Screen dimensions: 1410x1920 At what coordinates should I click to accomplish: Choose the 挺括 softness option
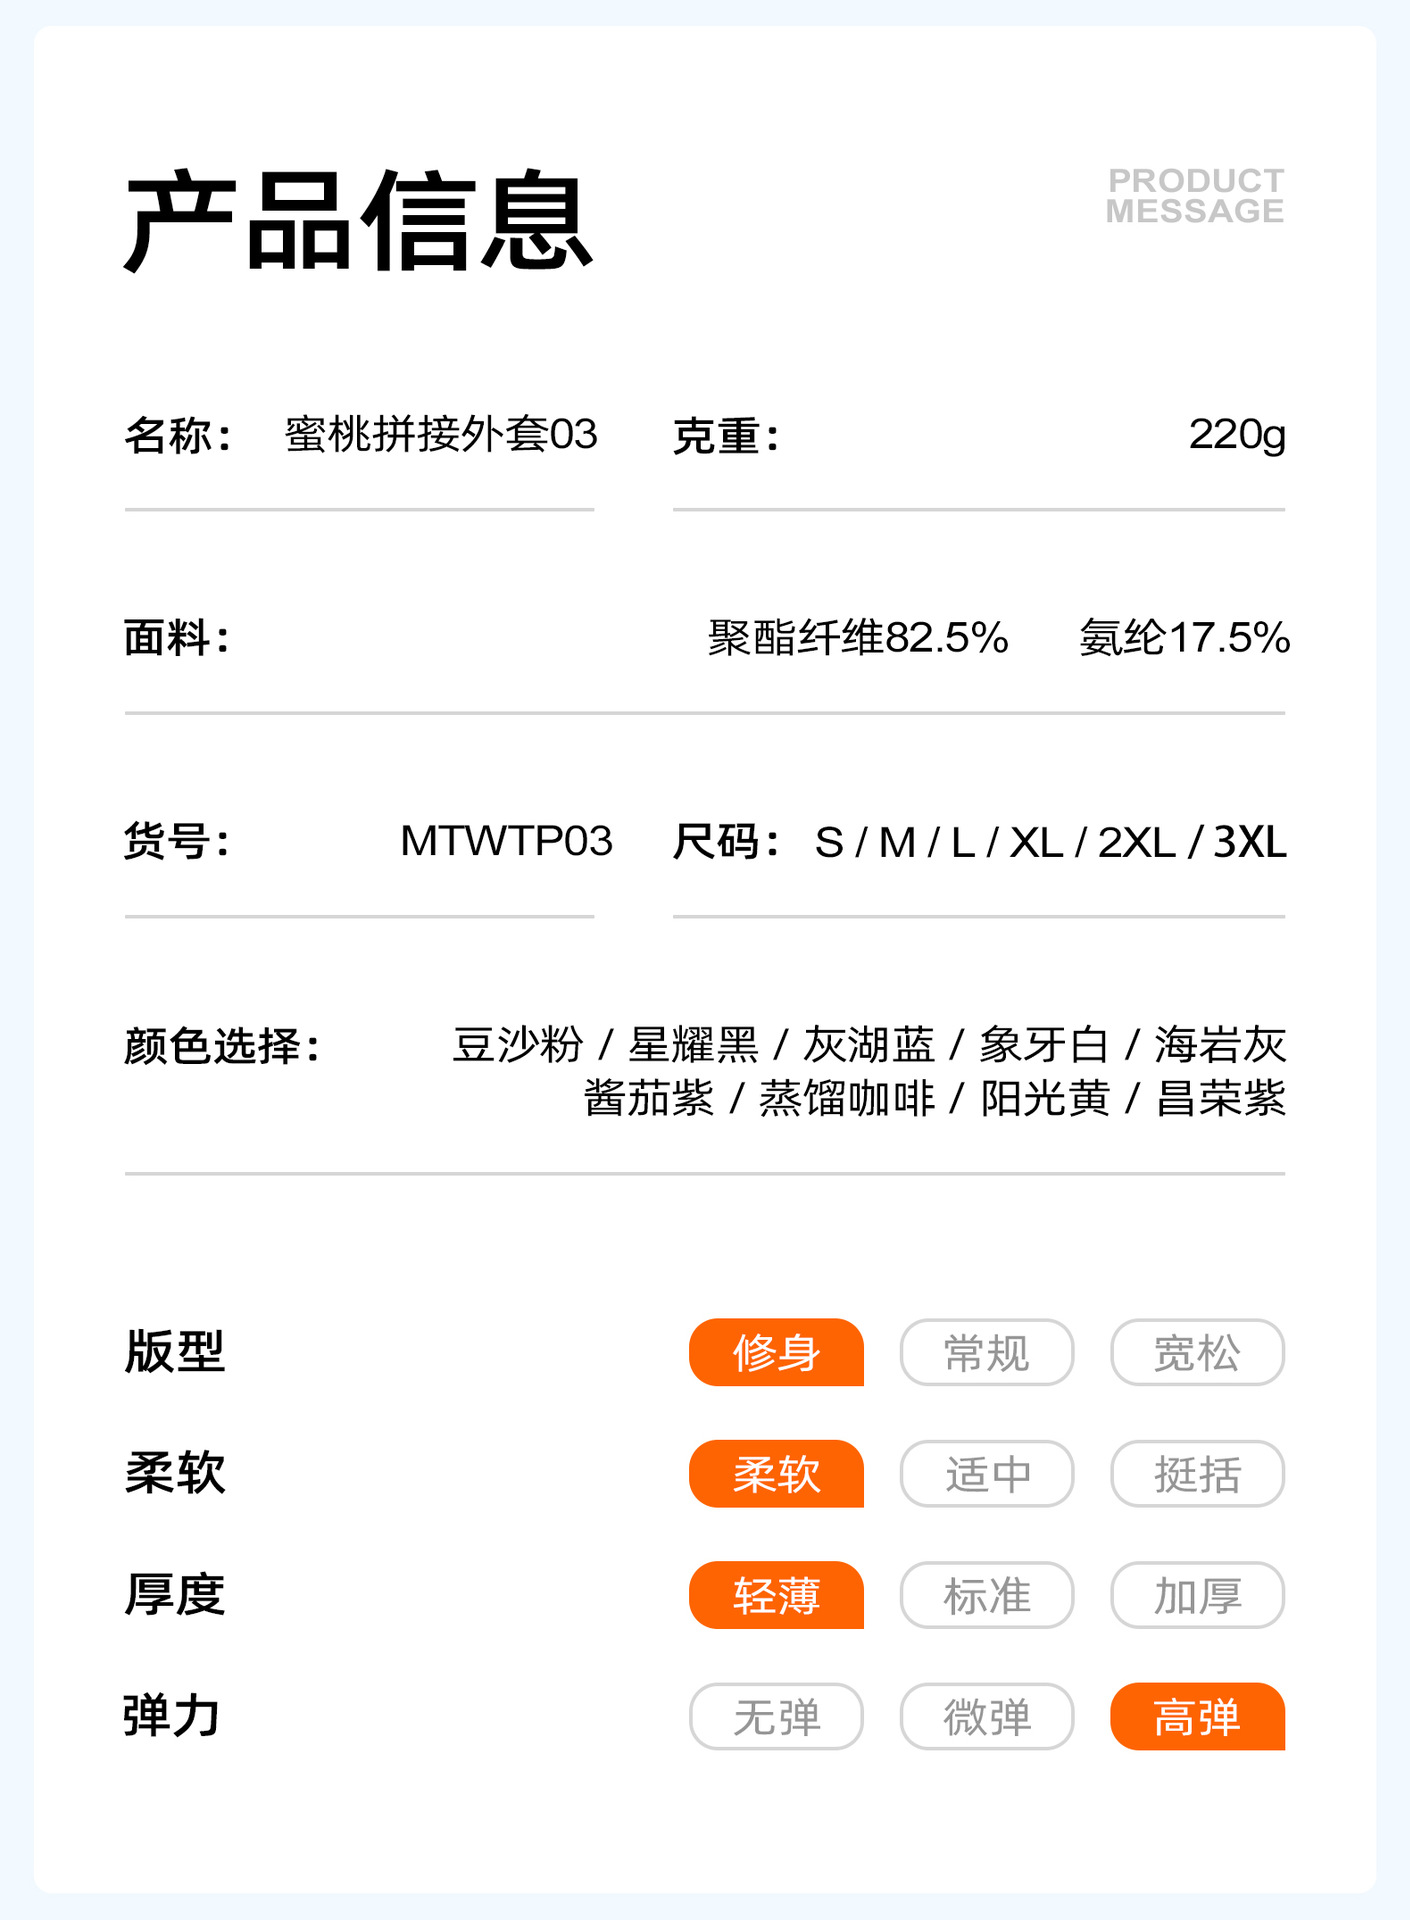[x=1197, y=1474]
